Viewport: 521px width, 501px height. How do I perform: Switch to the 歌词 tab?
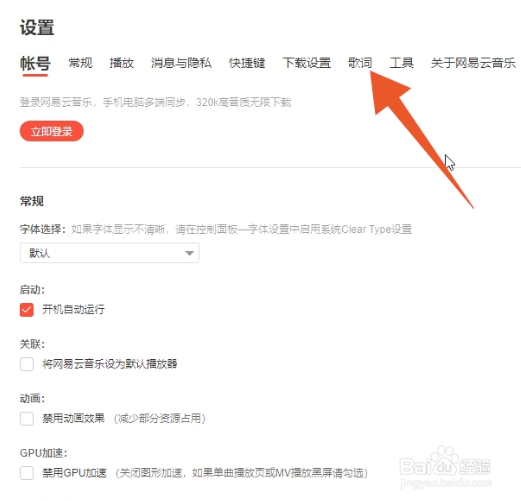[x=360, y=63]
